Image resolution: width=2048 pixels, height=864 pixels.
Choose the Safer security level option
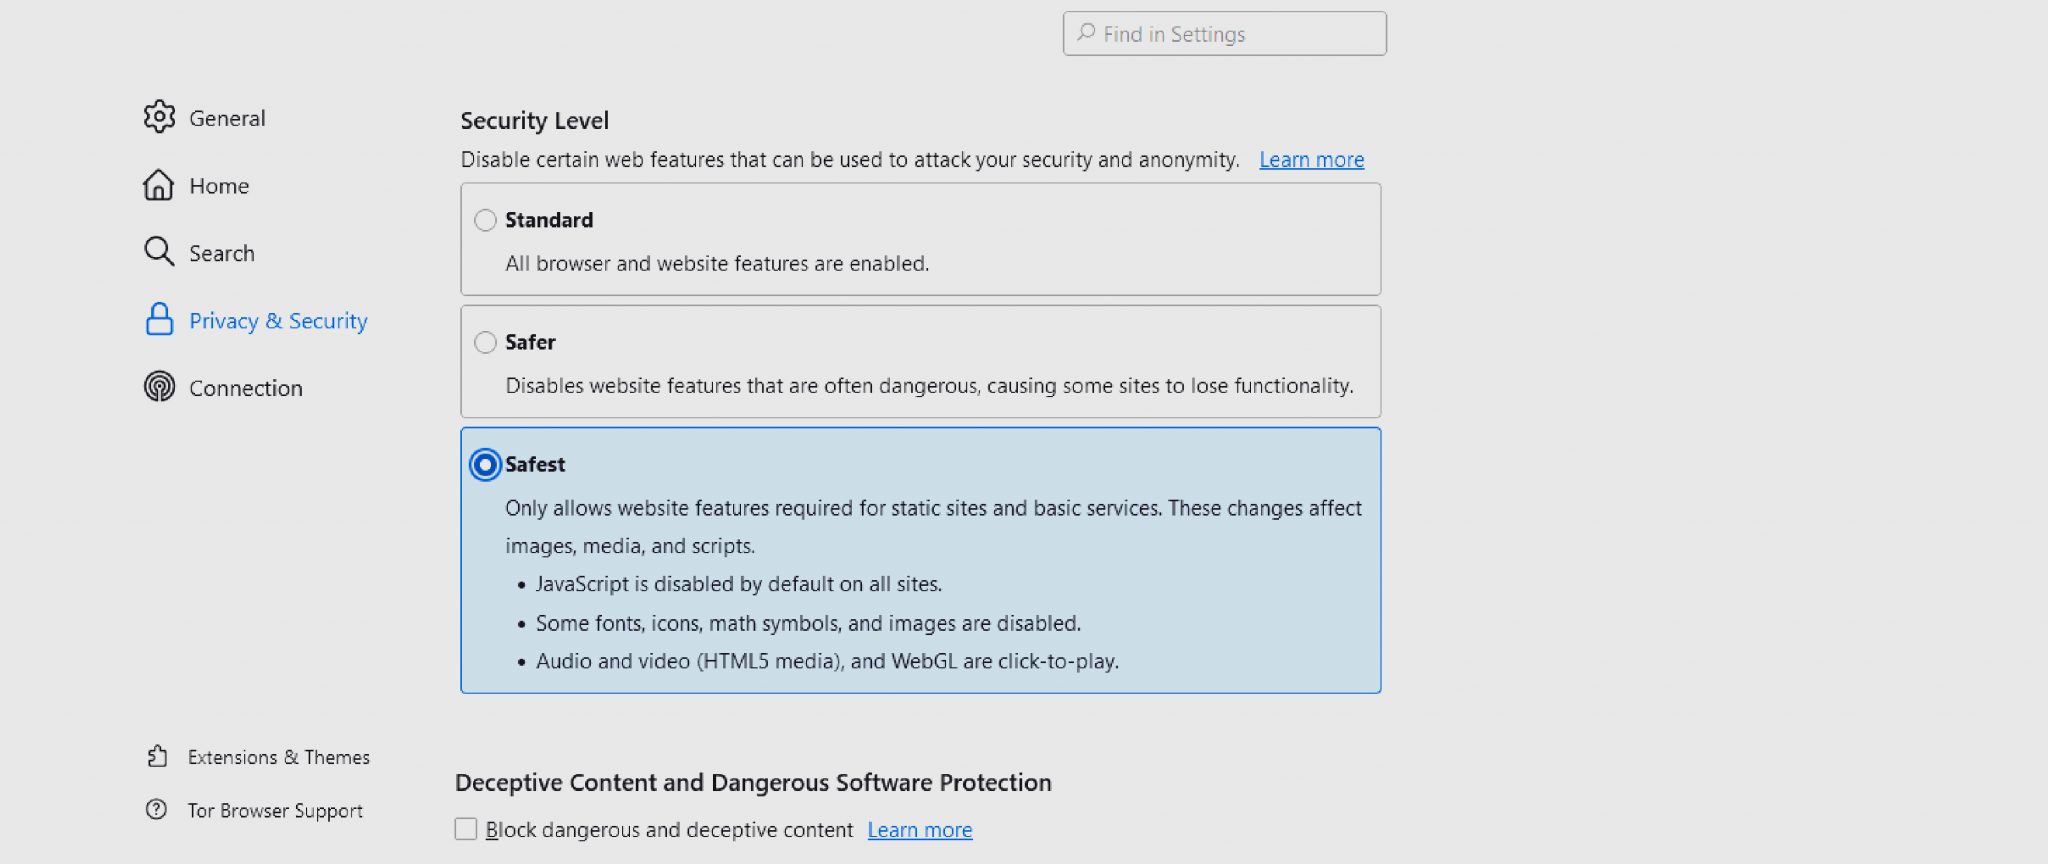click(x=486, y=342)
